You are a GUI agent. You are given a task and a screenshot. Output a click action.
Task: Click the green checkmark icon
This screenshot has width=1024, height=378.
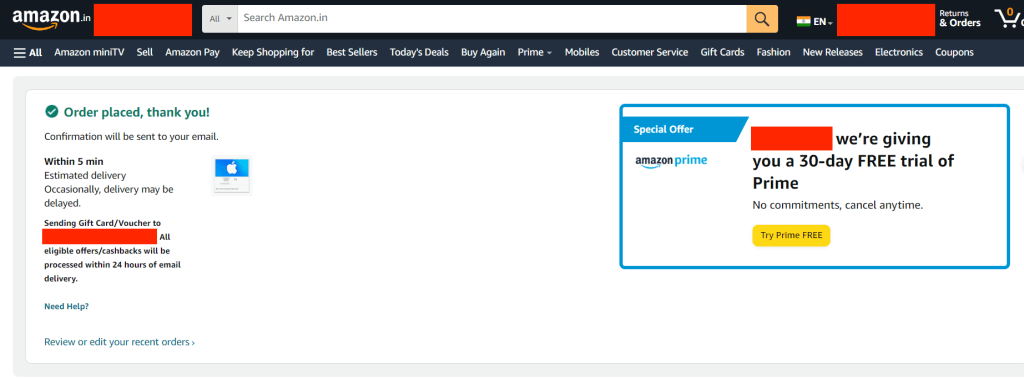point(52,112)
